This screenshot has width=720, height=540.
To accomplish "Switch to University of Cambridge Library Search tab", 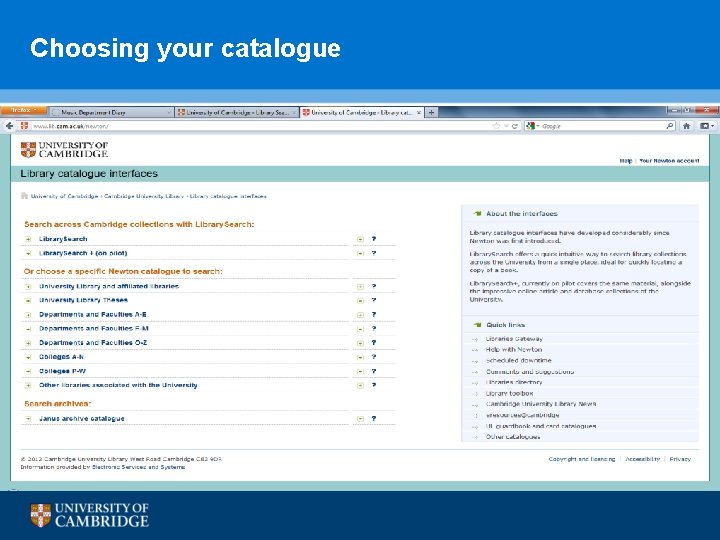I will pos(237,112).
